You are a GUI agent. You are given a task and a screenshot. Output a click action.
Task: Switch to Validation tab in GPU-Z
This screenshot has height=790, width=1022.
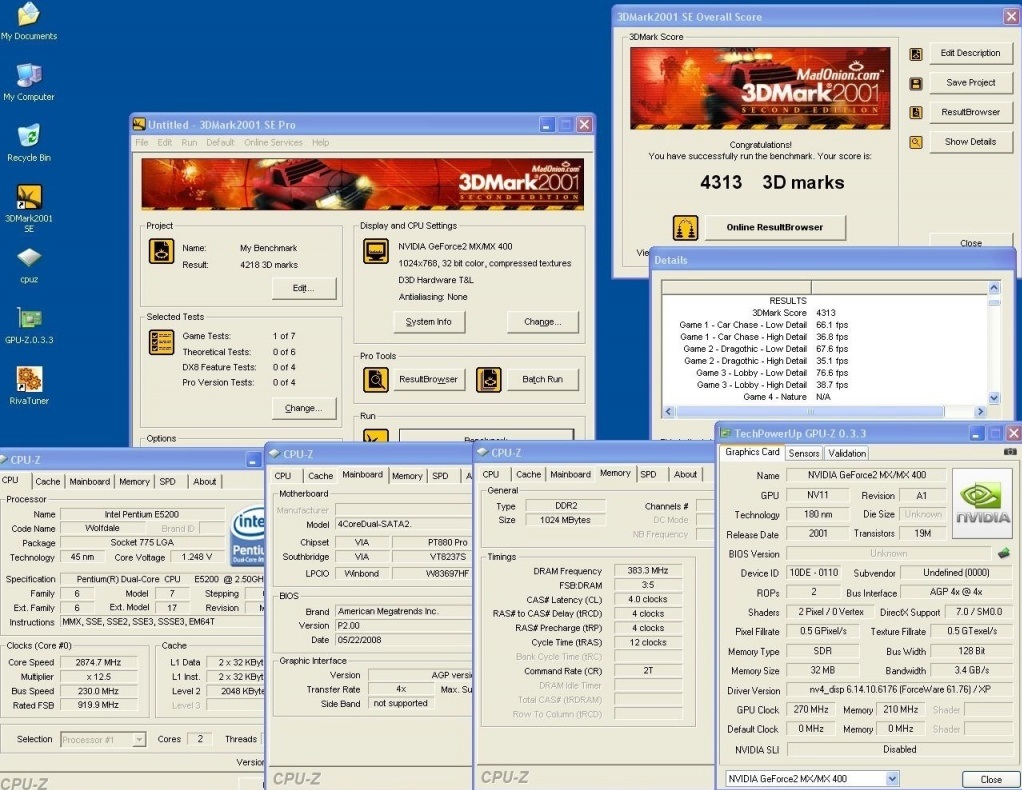coord(847,453)
